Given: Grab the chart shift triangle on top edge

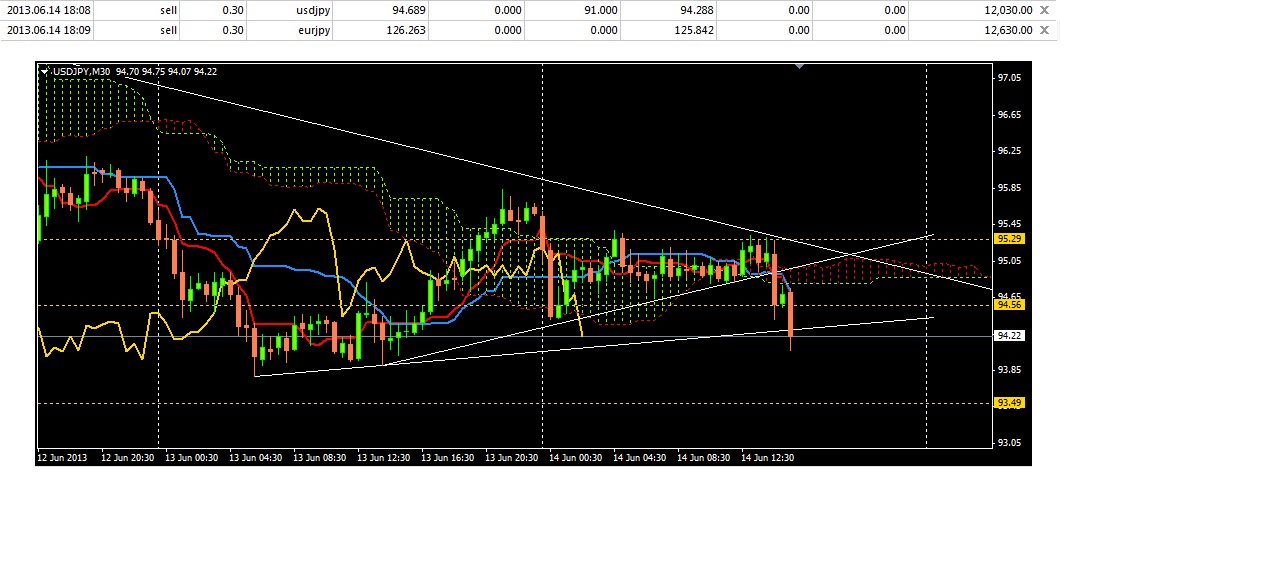Looking at the screenshot, I should pos(799,66).
